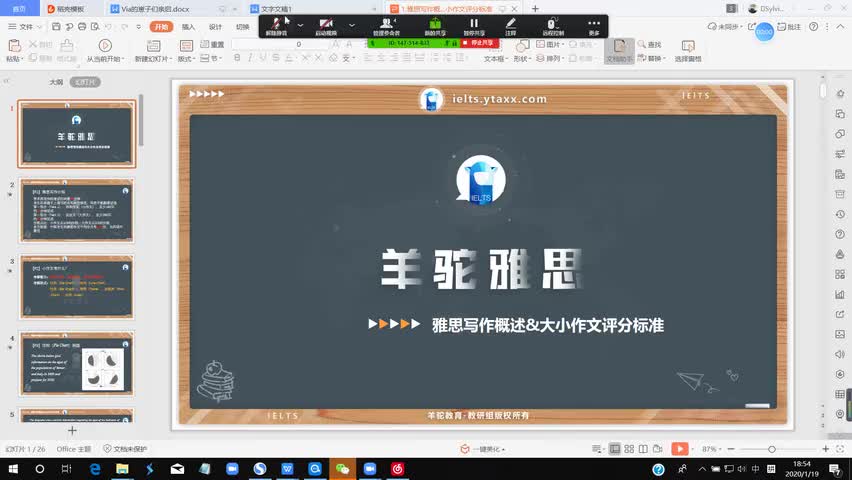Open the Selection Pane icon

(688, 46)
